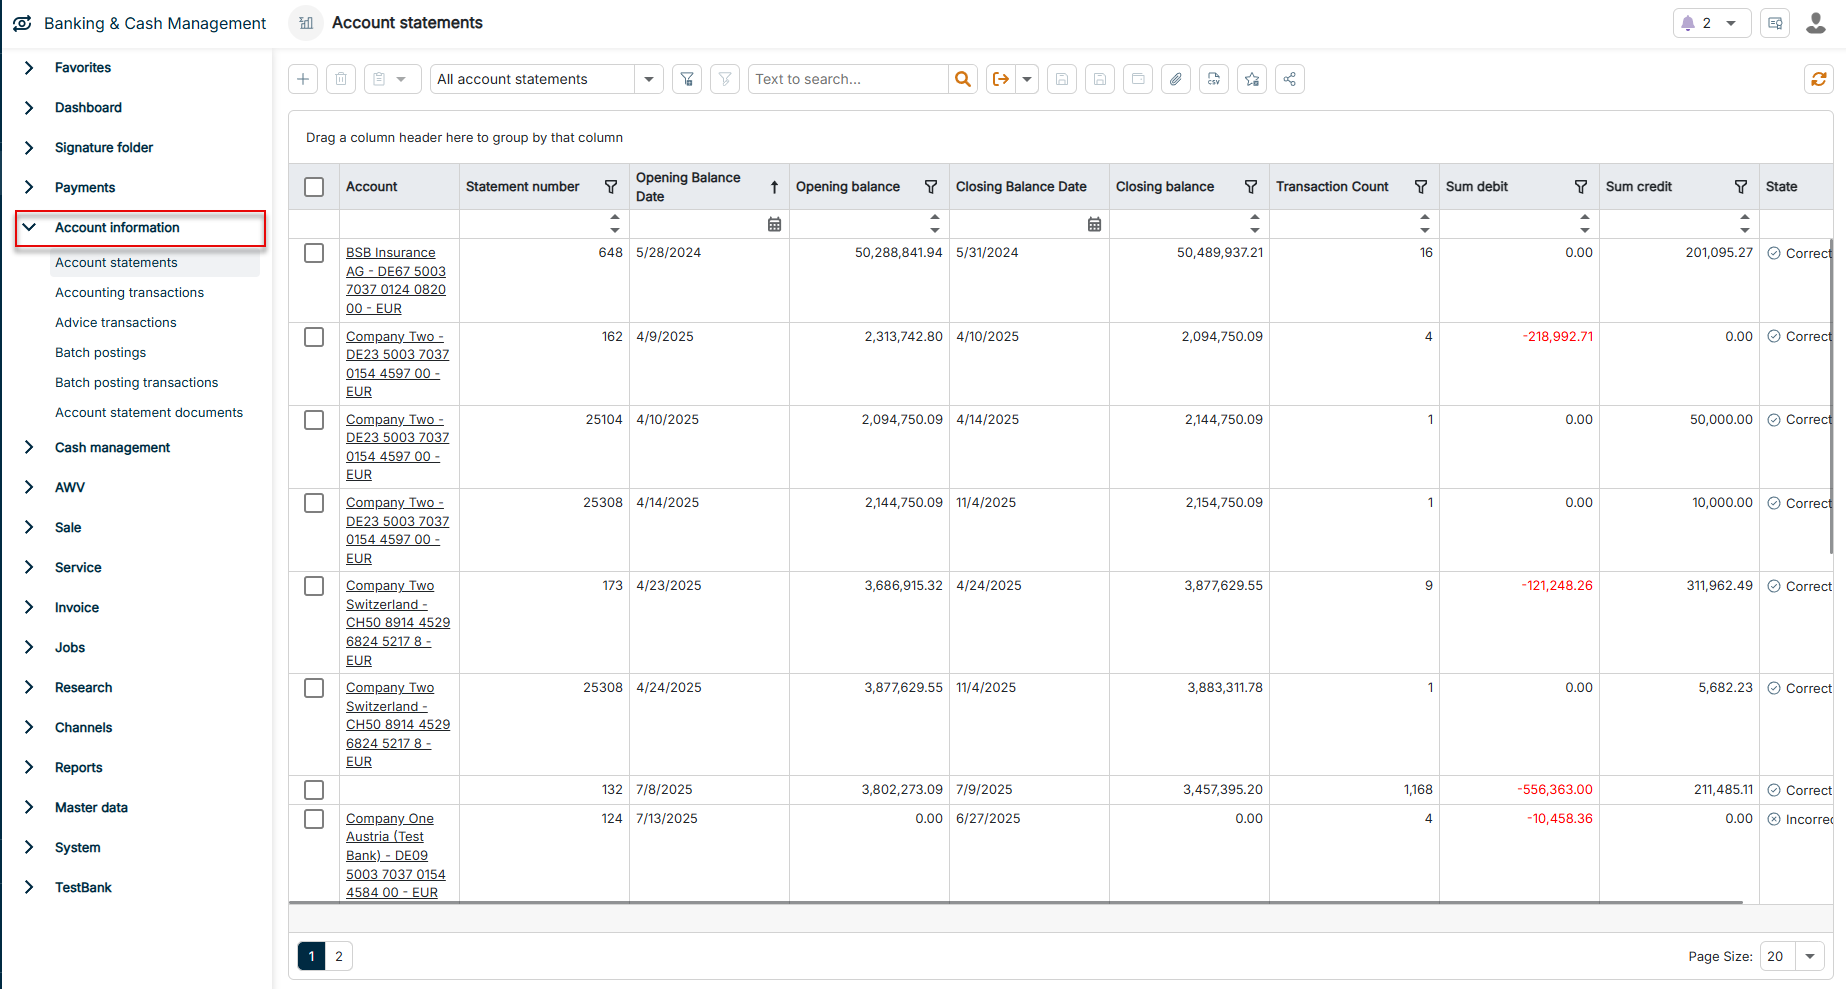Expand the System menu section

[29, 848]
